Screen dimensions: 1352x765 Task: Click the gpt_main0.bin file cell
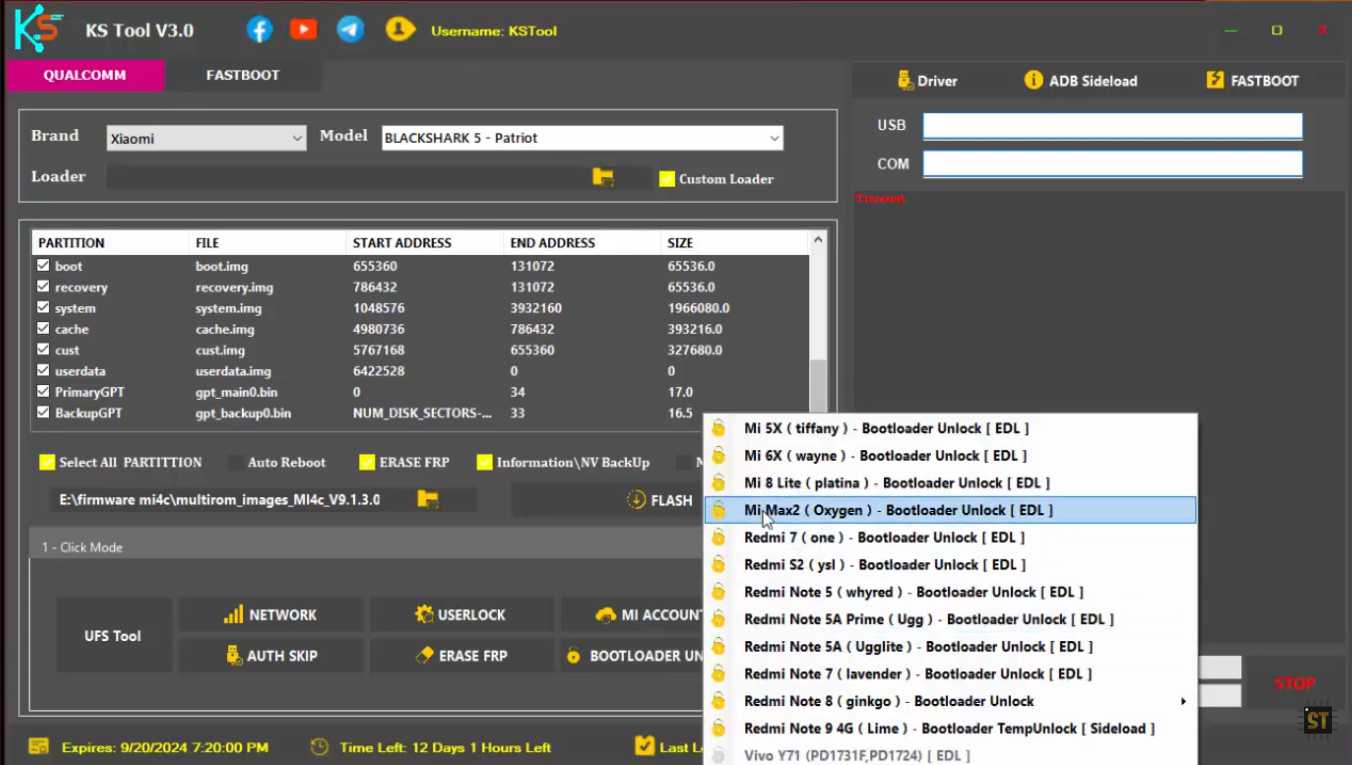236,392
